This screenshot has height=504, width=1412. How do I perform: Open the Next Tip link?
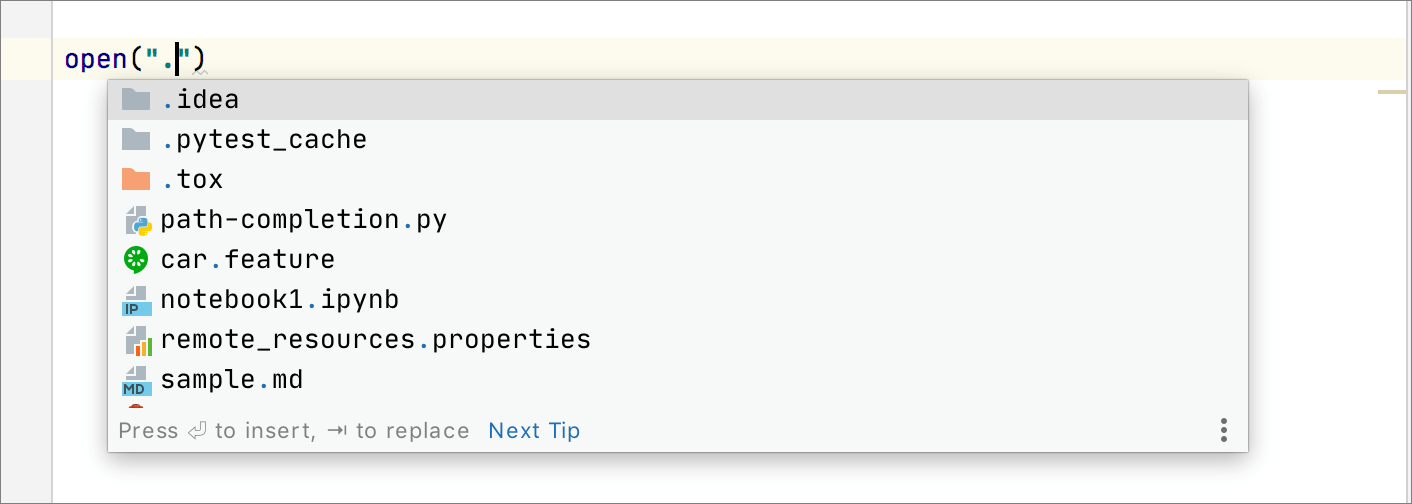click(534, 431)
